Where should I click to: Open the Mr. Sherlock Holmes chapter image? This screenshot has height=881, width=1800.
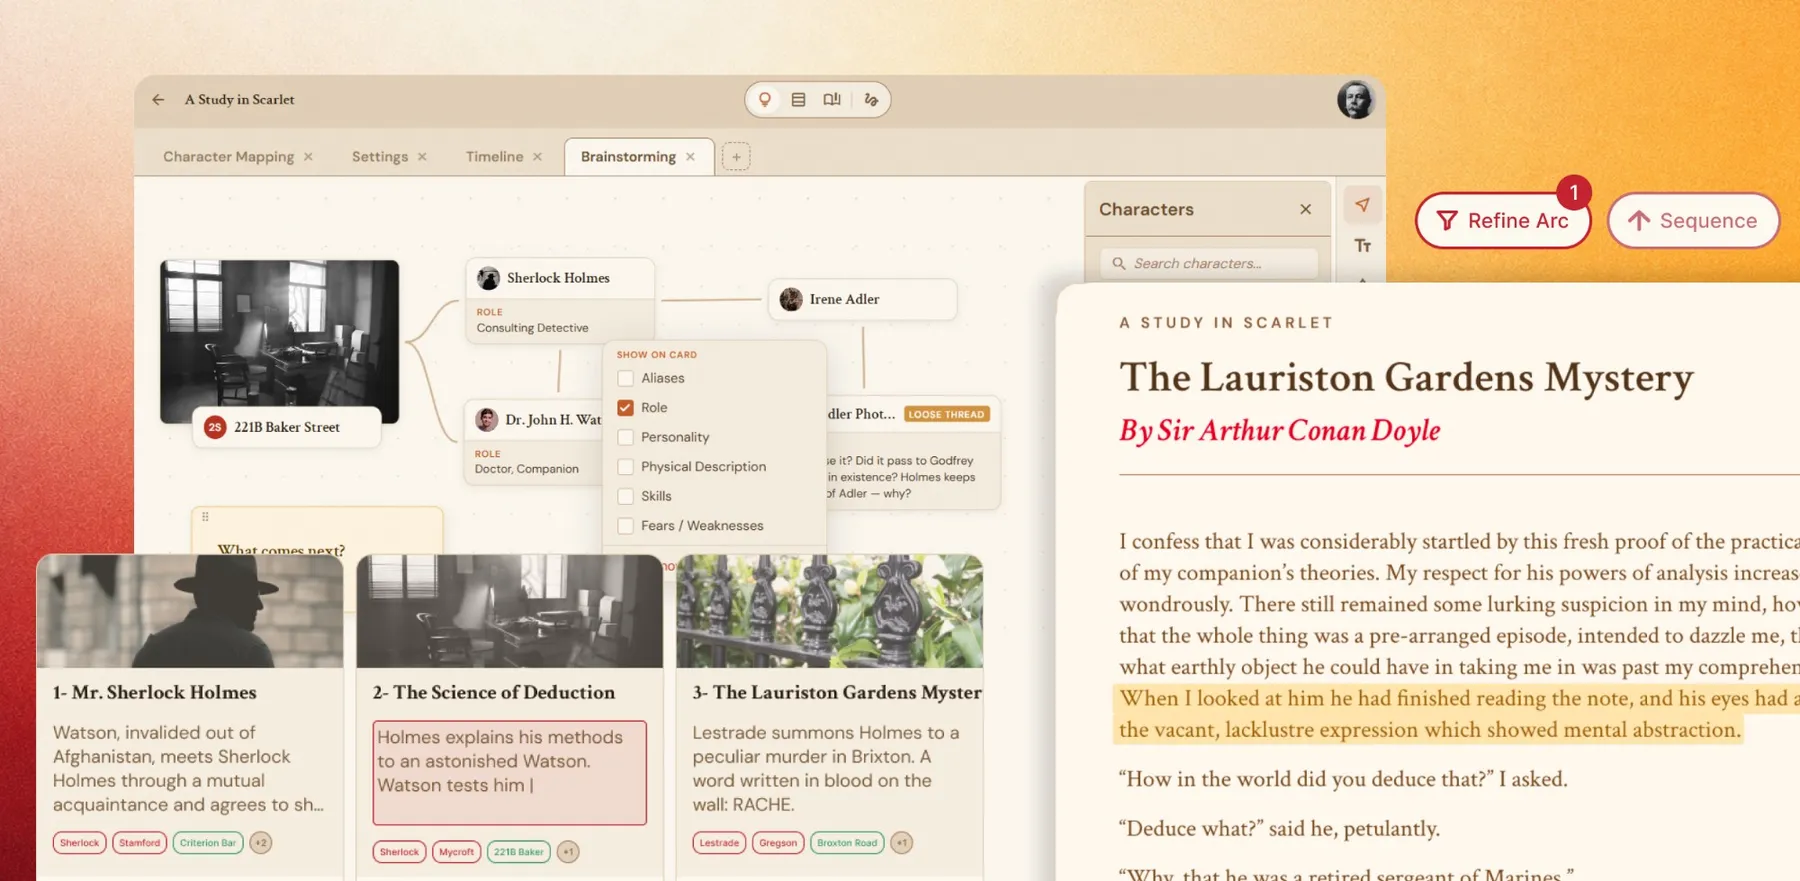click(190, 611)
